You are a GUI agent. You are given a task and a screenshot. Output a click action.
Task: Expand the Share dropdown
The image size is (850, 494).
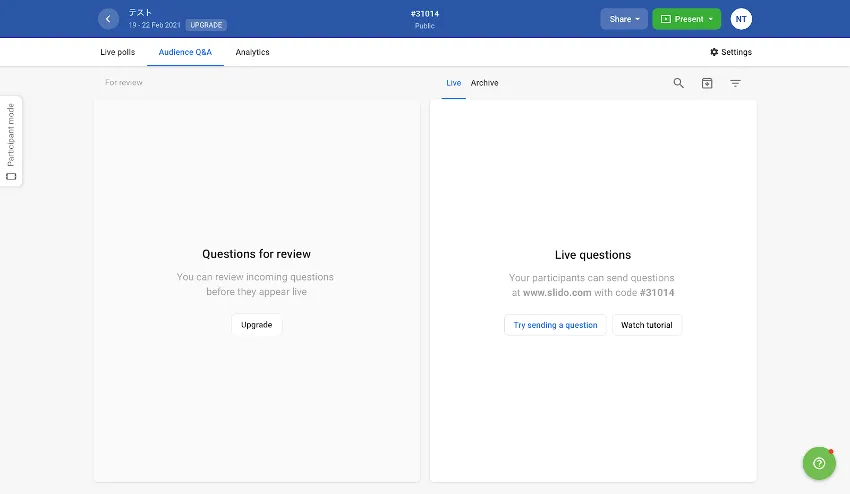[x=624, y=19]
